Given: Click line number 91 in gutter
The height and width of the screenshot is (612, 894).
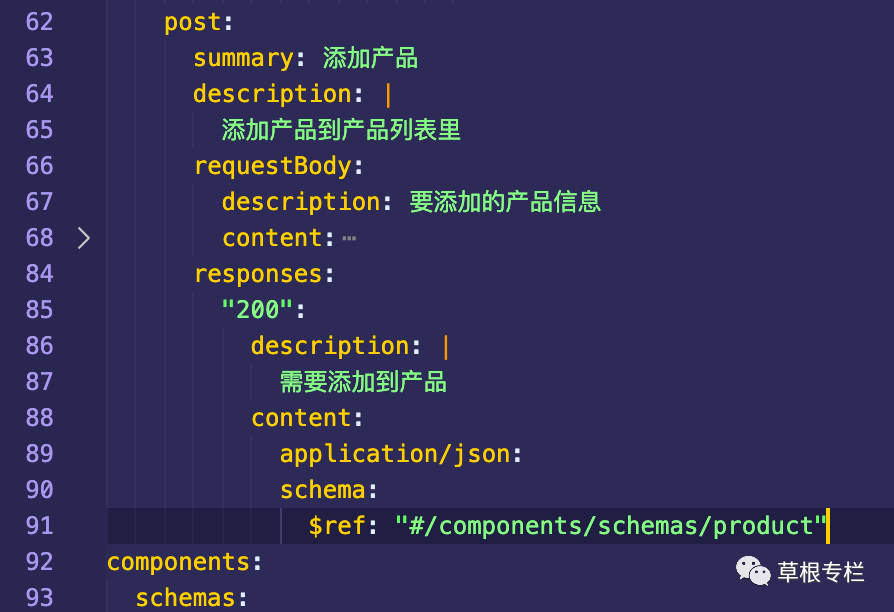Looking at the screenshot, I should click(40, 526).
